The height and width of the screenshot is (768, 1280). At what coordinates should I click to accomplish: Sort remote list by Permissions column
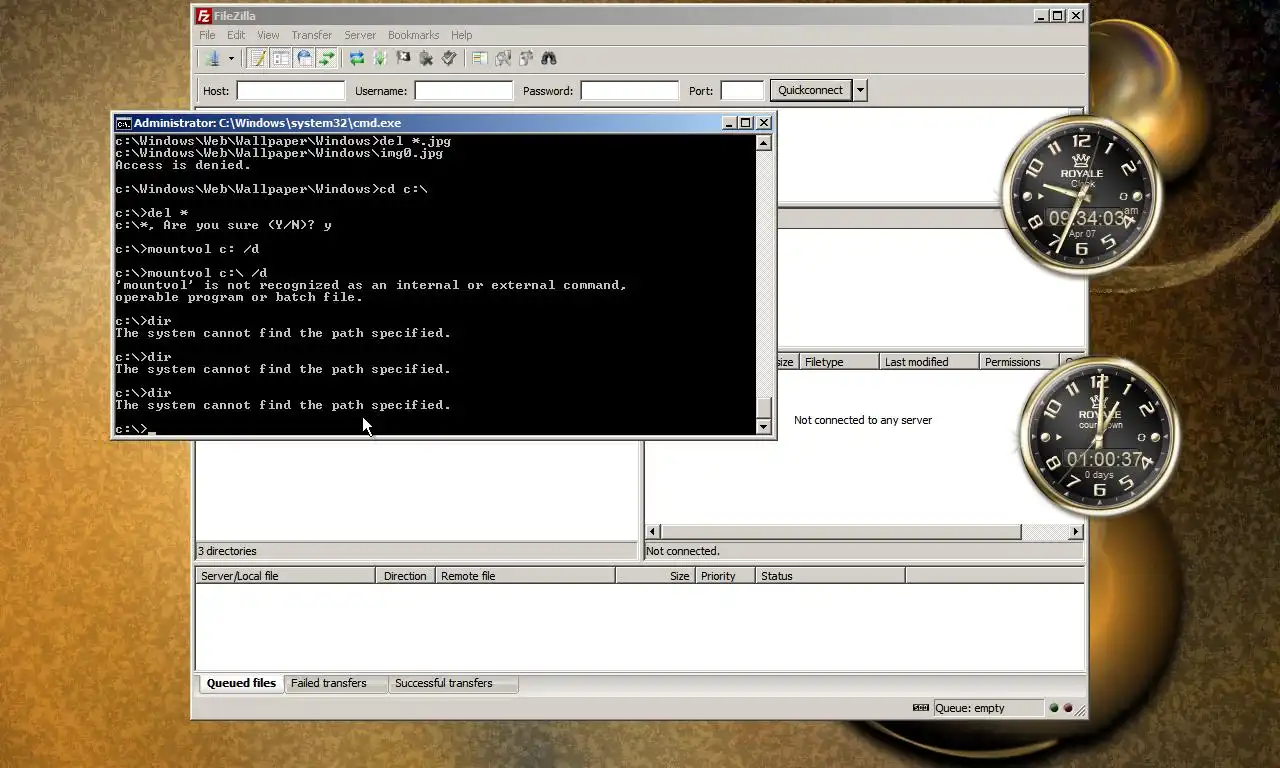click(x=1018, y=362)
